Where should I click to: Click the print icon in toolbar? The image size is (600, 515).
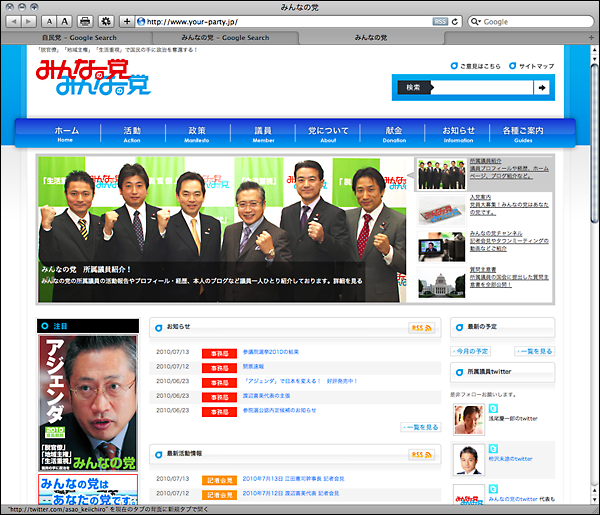click(85, 21)
